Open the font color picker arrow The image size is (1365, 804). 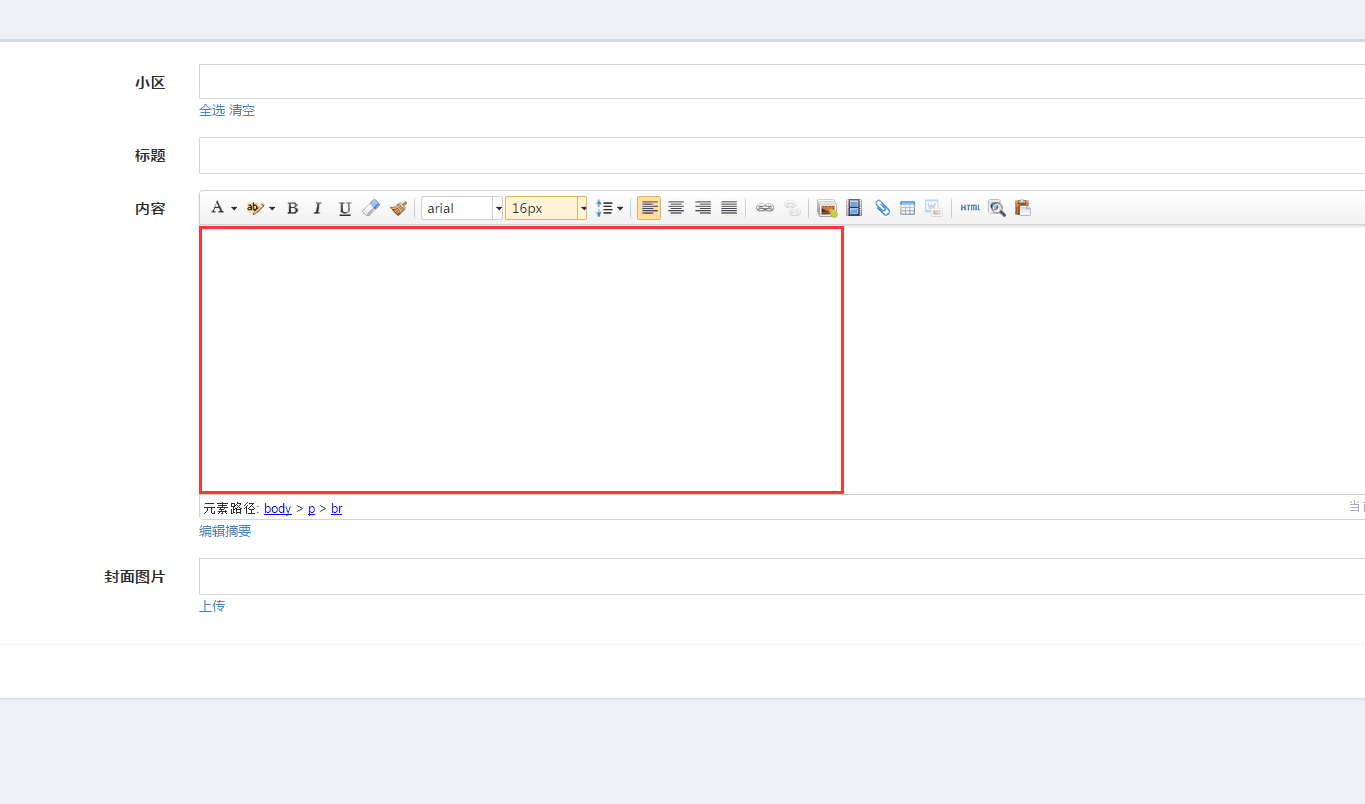(x=234, y=208)
